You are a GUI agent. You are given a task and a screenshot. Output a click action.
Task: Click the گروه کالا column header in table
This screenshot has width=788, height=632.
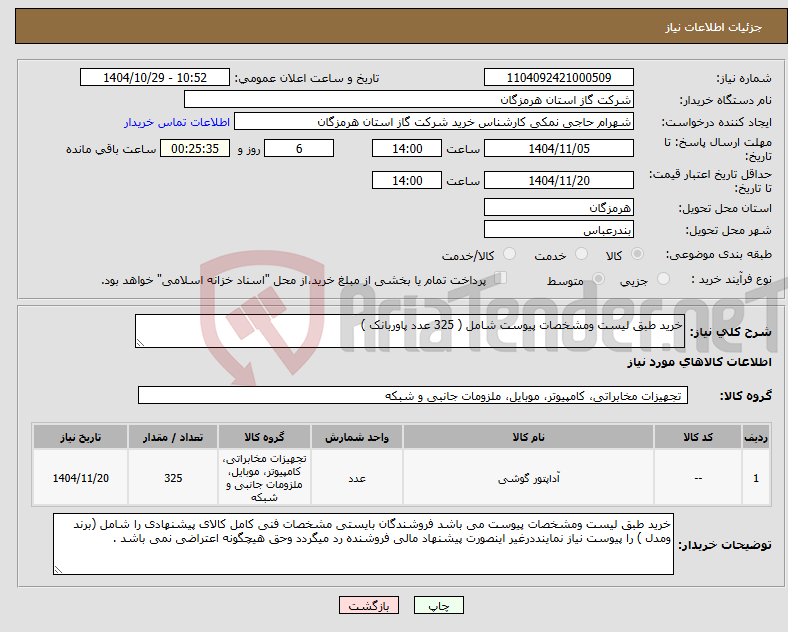(264, 437)
